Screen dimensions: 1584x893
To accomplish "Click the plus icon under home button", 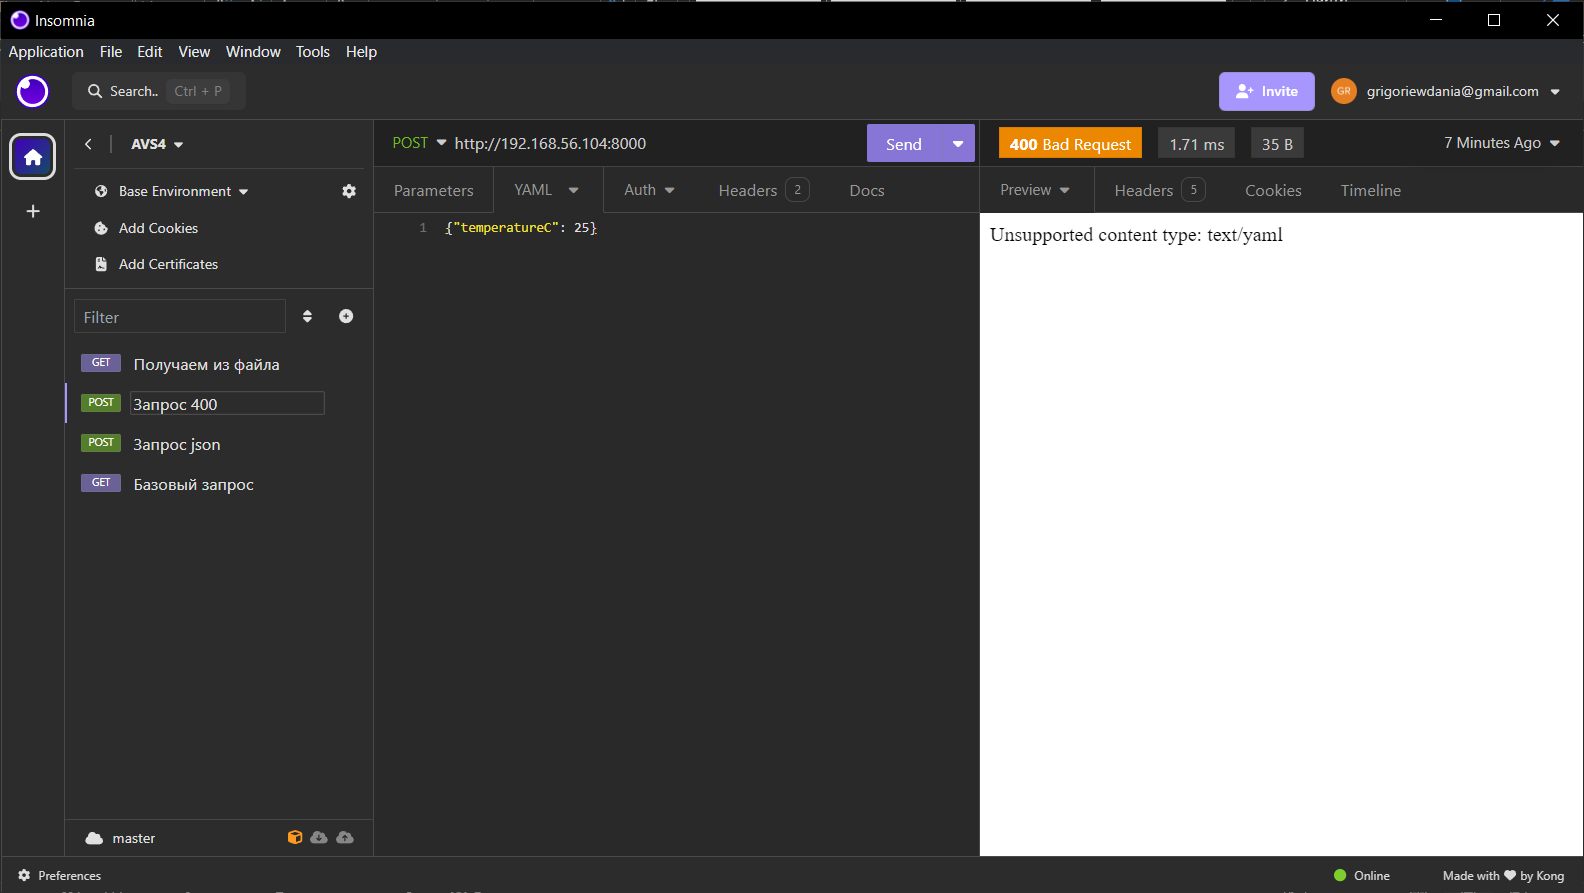I will 33,211.
